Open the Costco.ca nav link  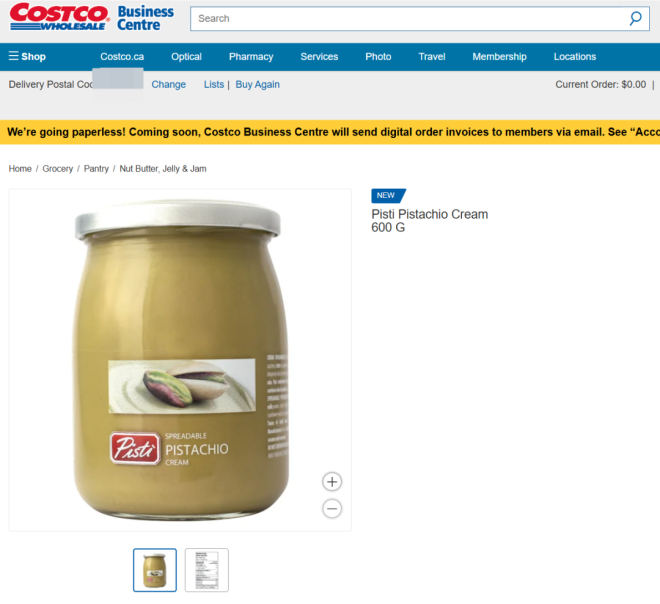(x=122, y=57)
